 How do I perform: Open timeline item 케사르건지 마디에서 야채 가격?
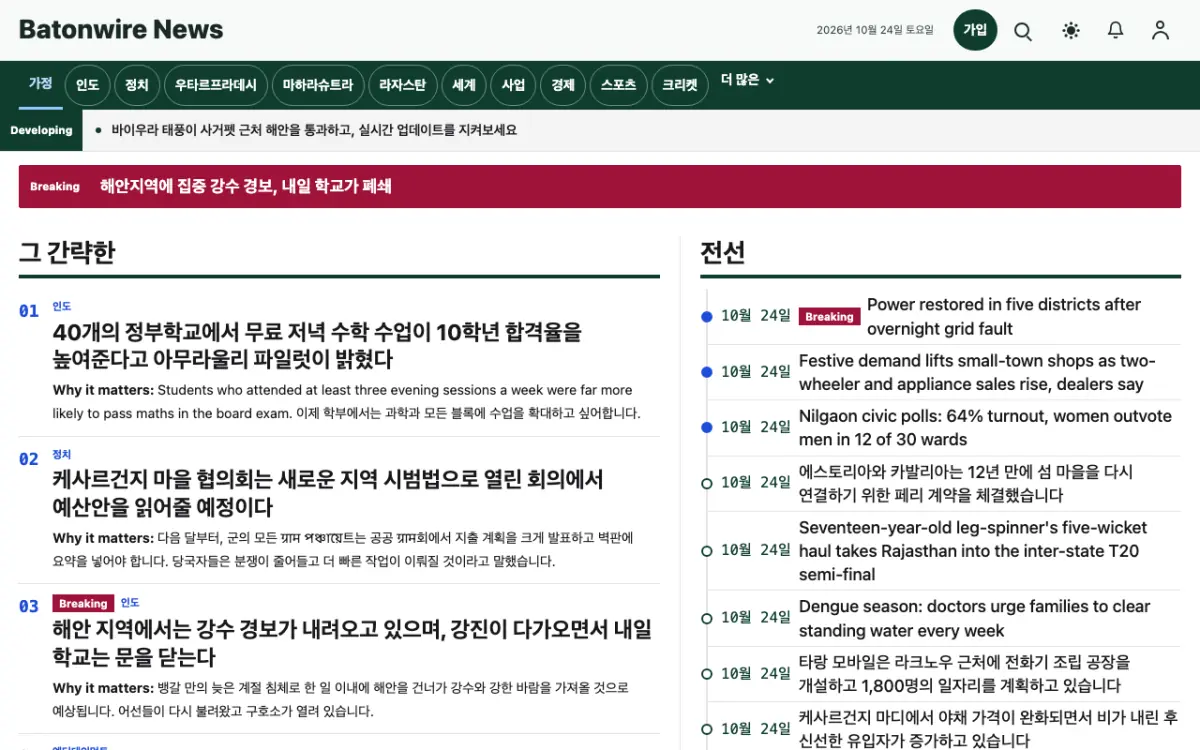coord(988,729)
